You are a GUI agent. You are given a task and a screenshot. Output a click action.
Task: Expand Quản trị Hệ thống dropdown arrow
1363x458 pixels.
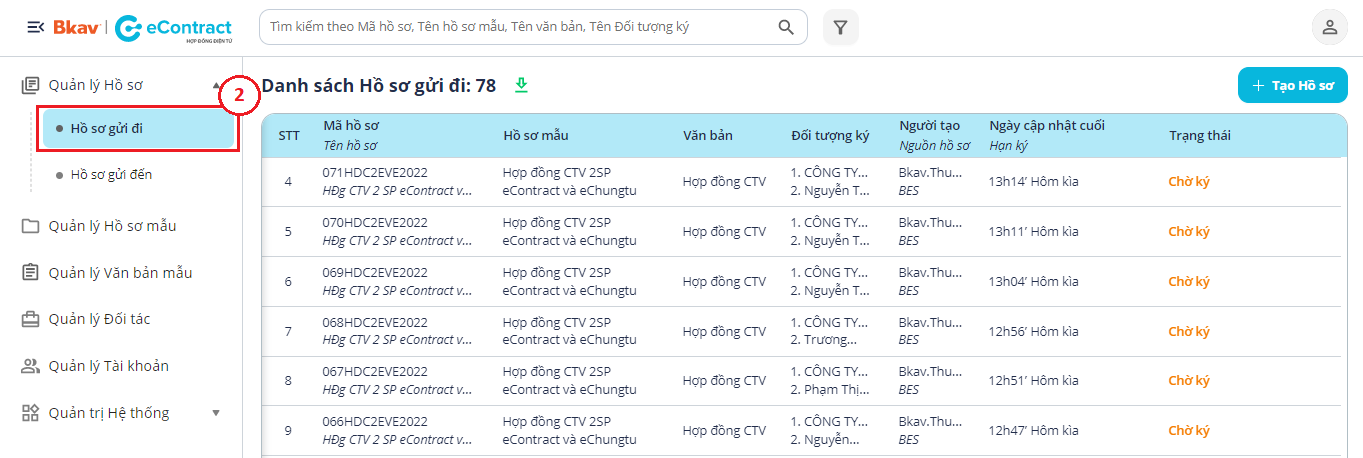(x=216, y=413)
